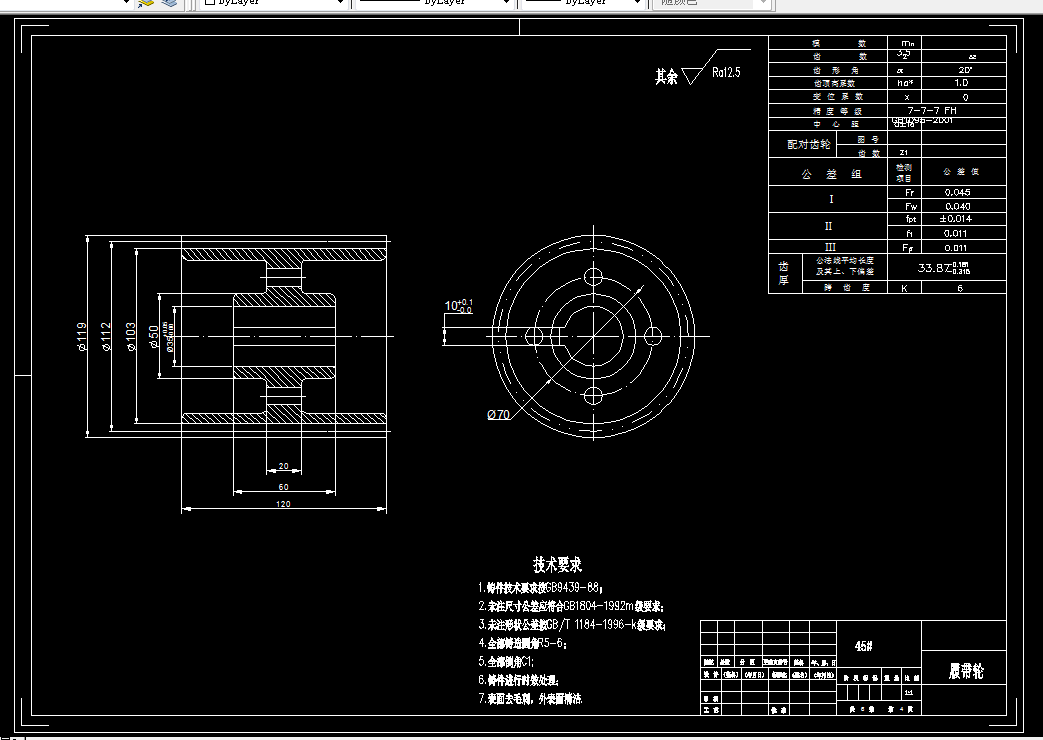Click the bottom bolt hole in circular view
The height and width of the screenshot is (740, 1043).
(593, 396)
